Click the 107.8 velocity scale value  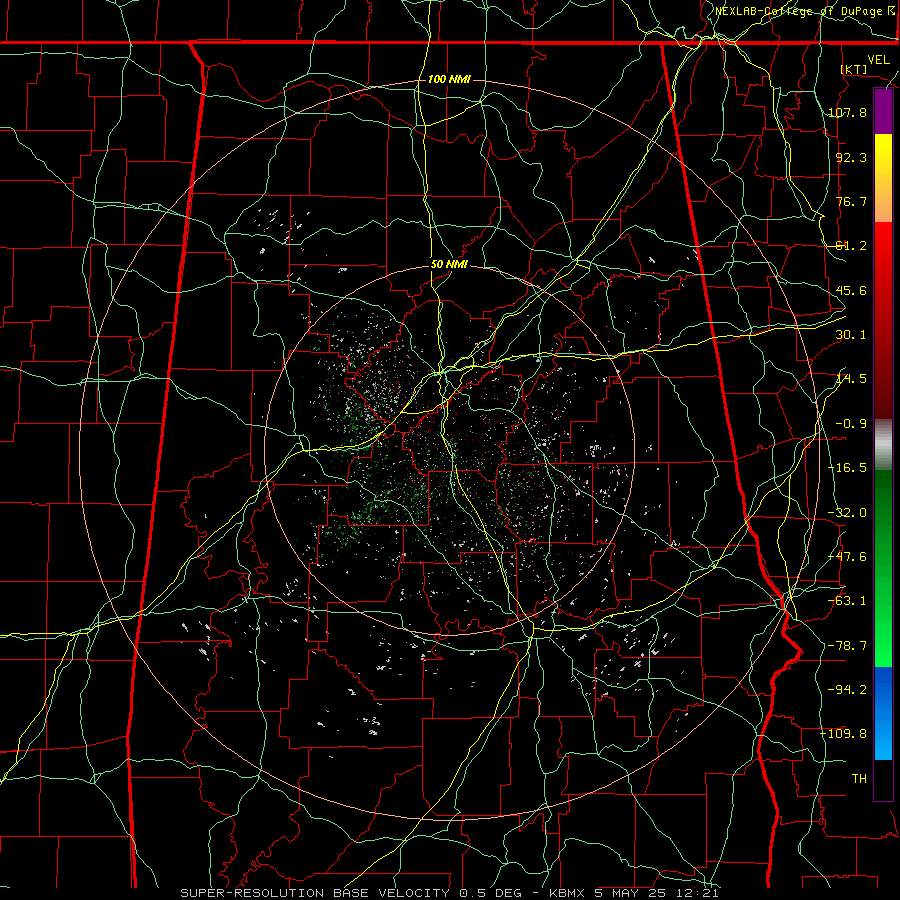click(847, 112)
